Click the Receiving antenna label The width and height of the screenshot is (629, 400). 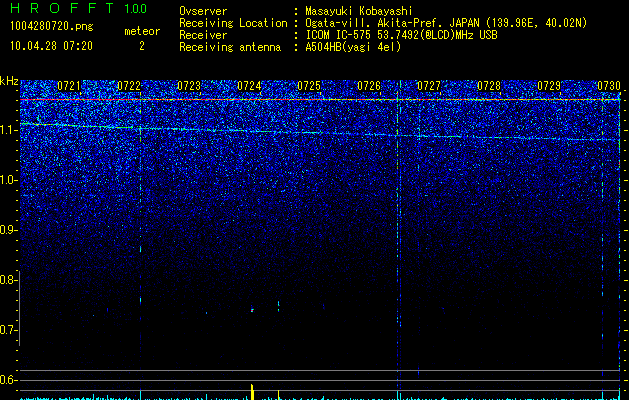[x=230, y=47]
